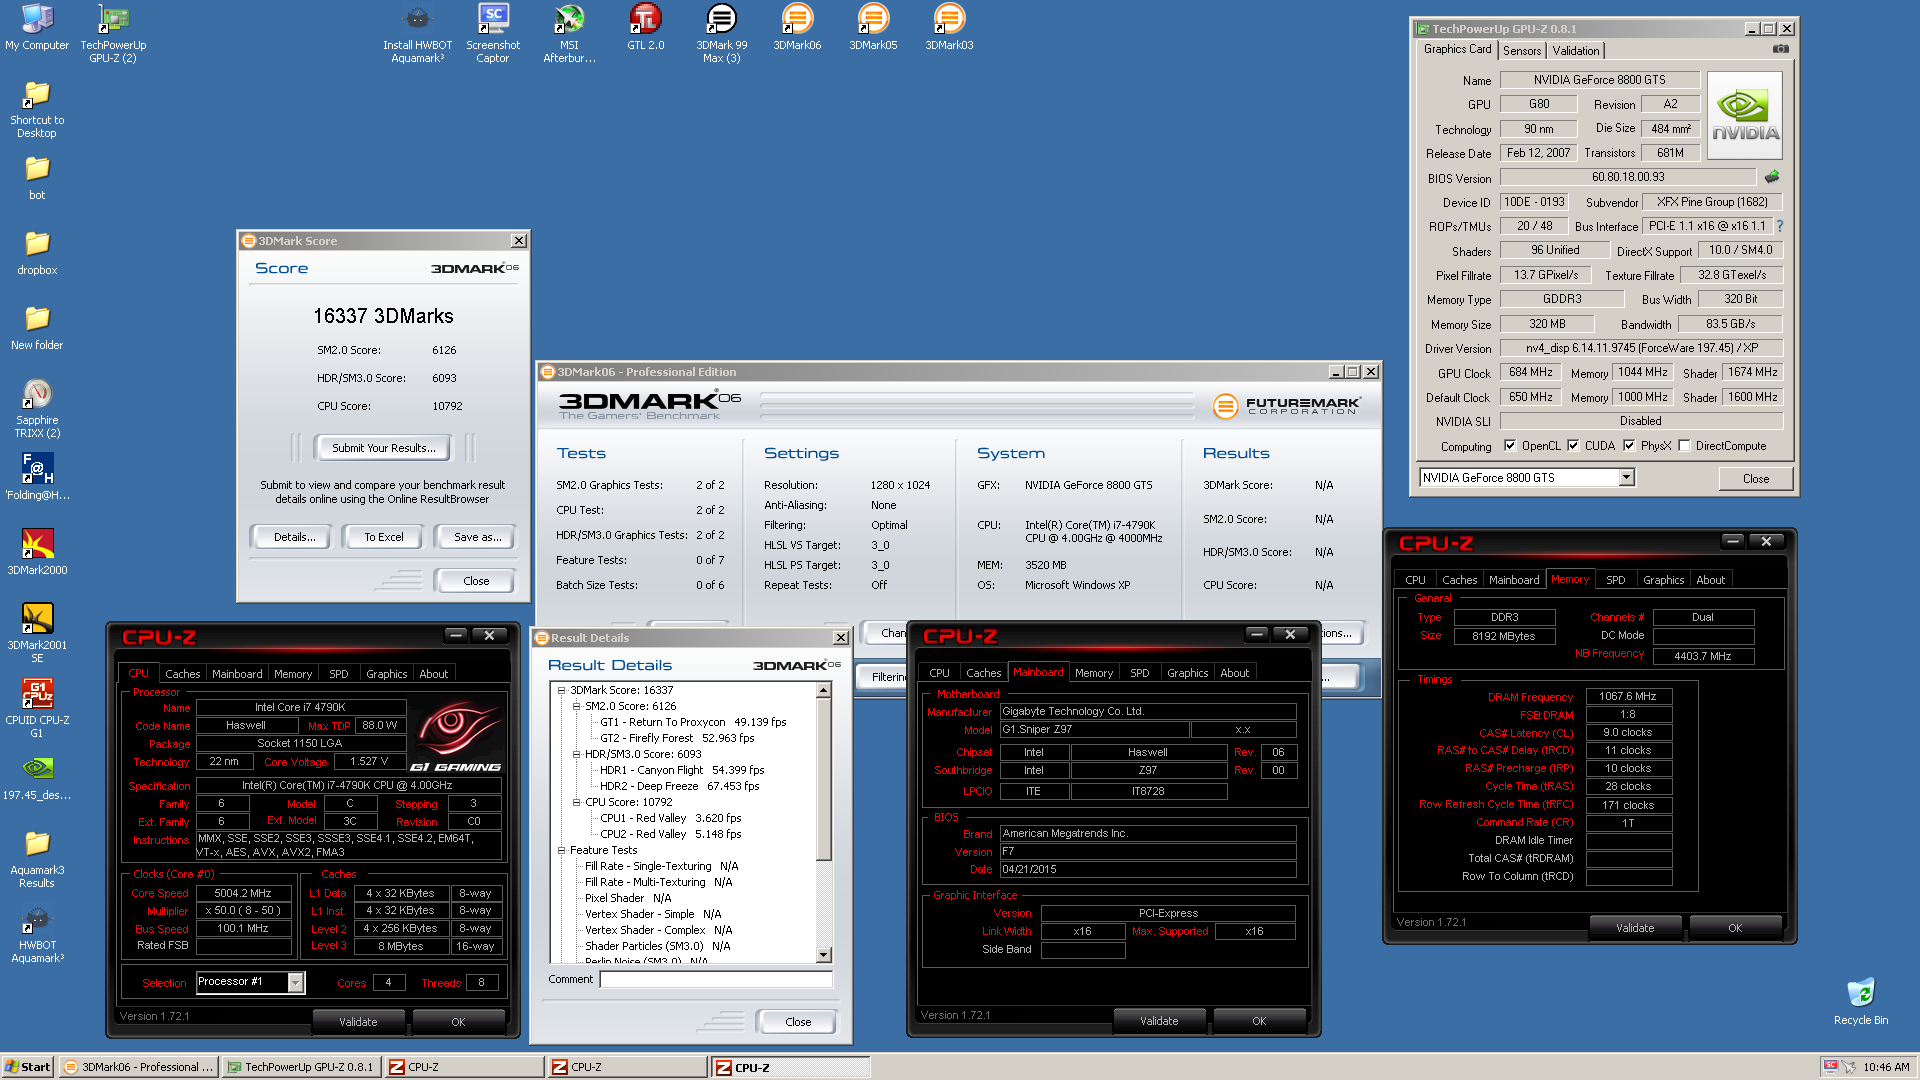1920x1080 pixels.
Task: Click Start button on taskbar
Action: pos(28,1067)
